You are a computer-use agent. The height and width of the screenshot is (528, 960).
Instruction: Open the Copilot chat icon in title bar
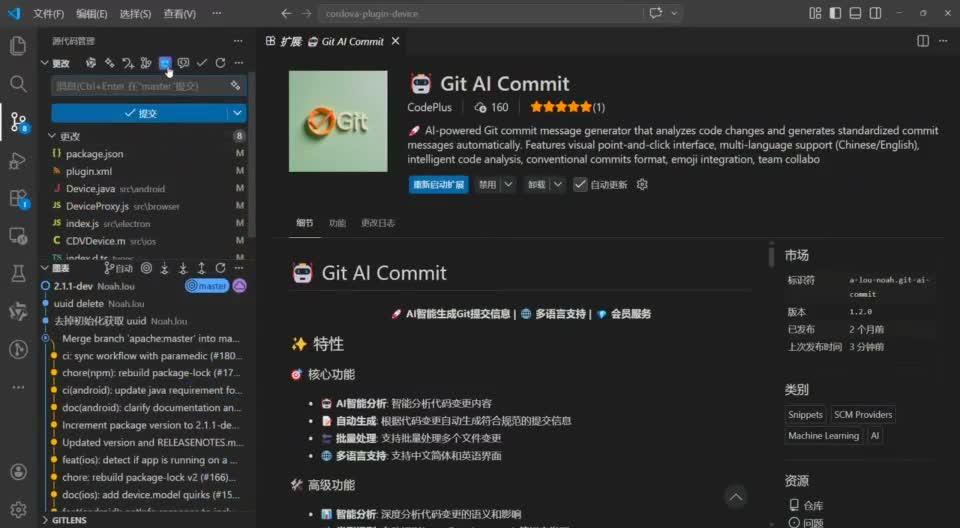coord(656,13)
